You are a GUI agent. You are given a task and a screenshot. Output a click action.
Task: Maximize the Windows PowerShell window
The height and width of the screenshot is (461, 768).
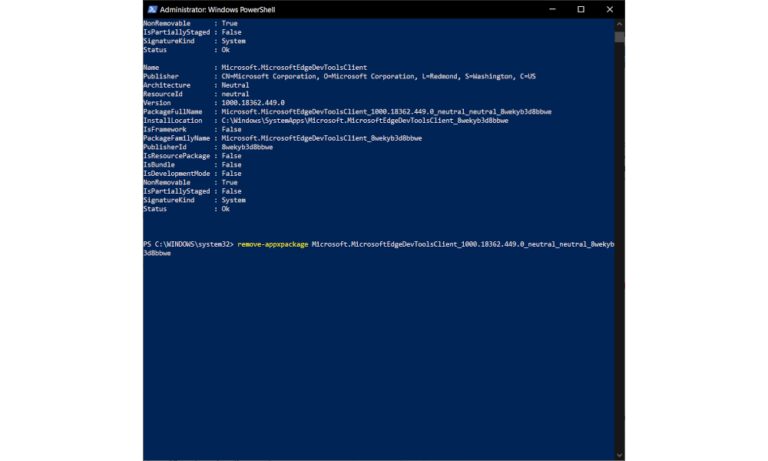pyautogui.click(x=581, y=9)
